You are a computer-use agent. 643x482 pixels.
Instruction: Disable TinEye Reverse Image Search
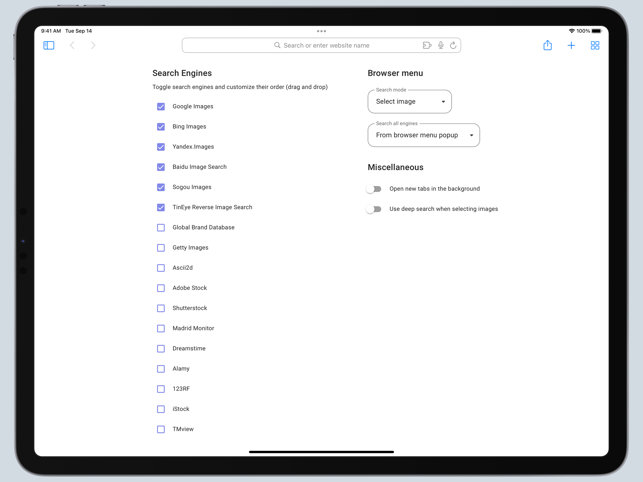[x=161, y=207]
